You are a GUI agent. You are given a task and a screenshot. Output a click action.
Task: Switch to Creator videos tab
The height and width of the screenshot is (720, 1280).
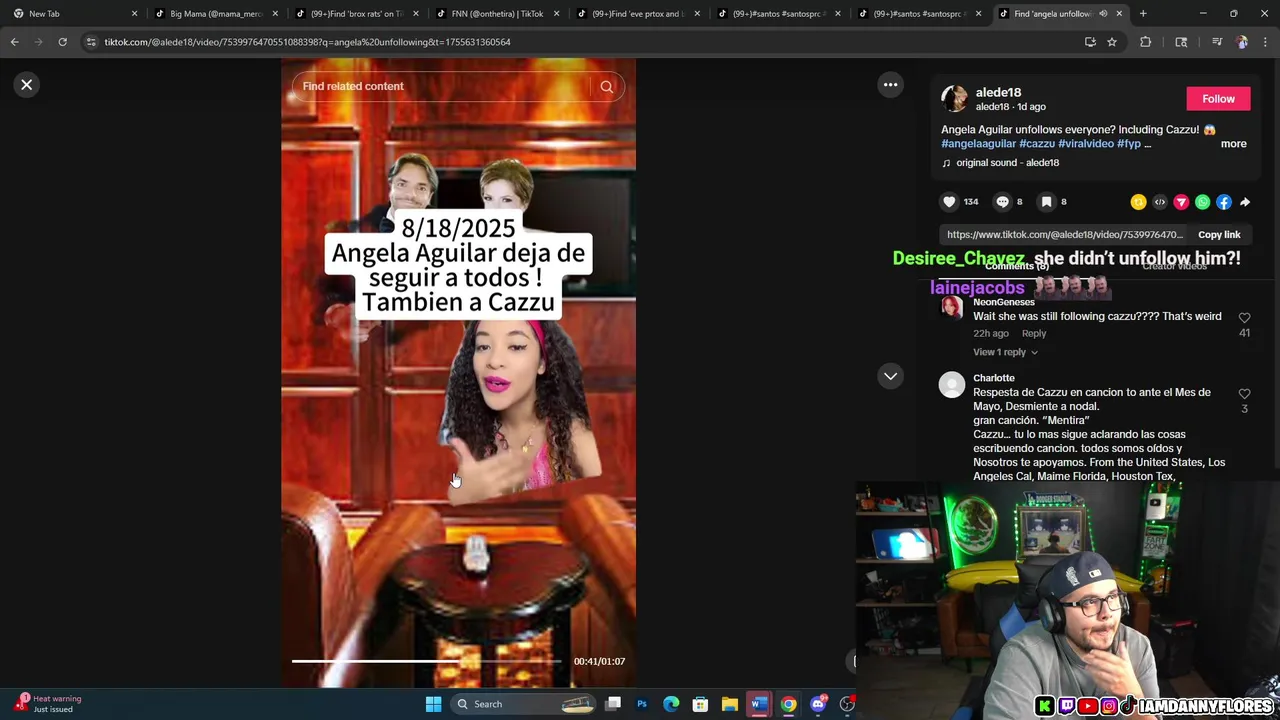[x=1174, y=266]
